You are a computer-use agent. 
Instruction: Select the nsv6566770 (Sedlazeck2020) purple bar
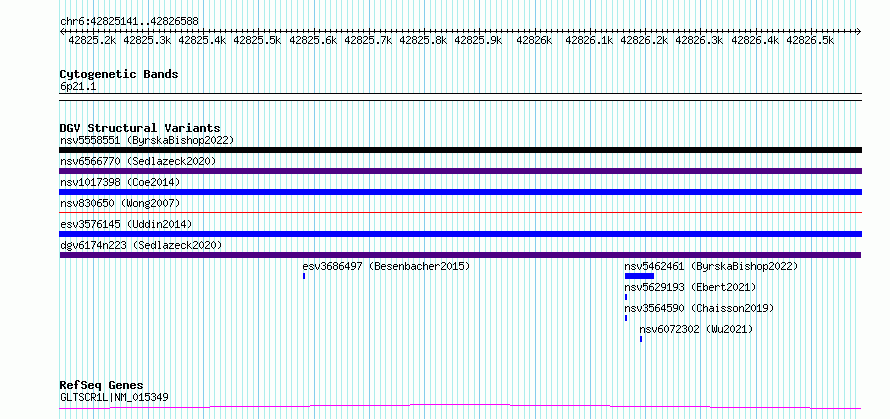pyautogui.click(x=460, y=171)
